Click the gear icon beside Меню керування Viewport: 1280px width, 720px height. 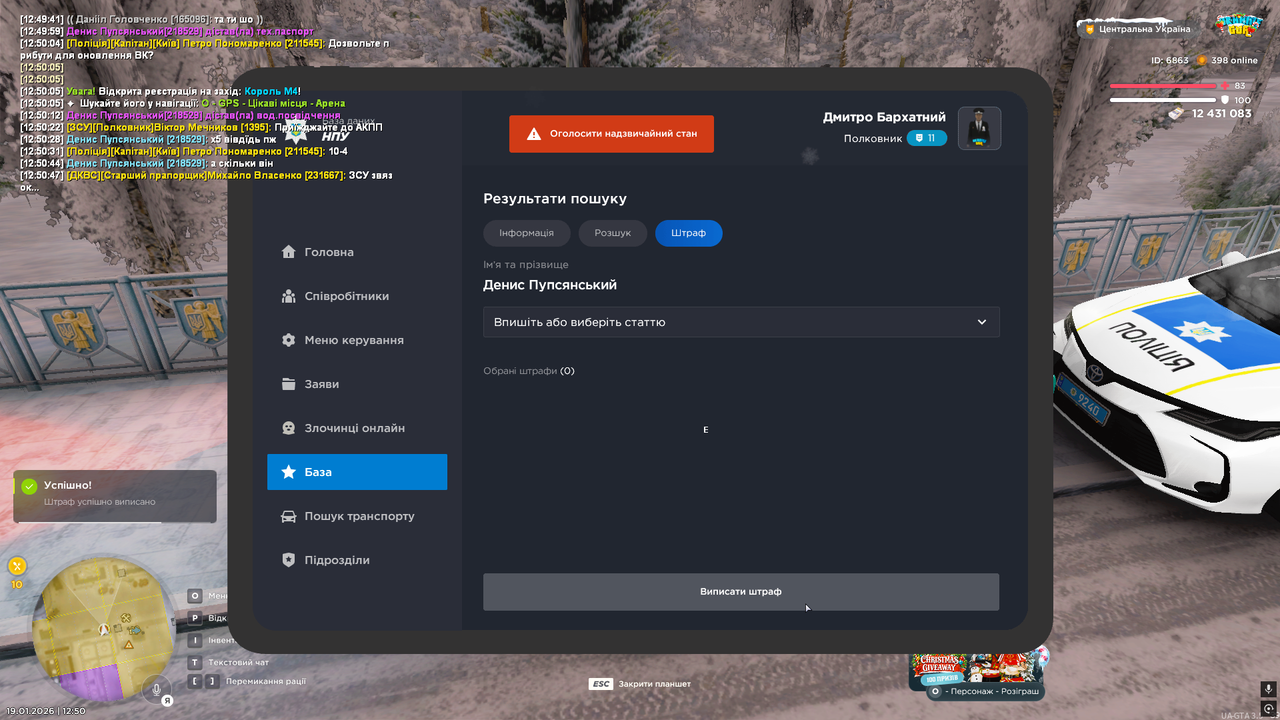[x=288, y=340]
